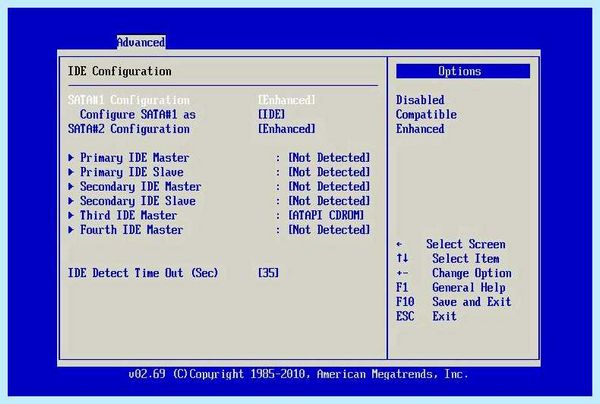The height and width of the screenshot is (404, 600).
Task: Open Third IDE Master ATAPI CDROM entry
Action: click(x=219, y=215)
